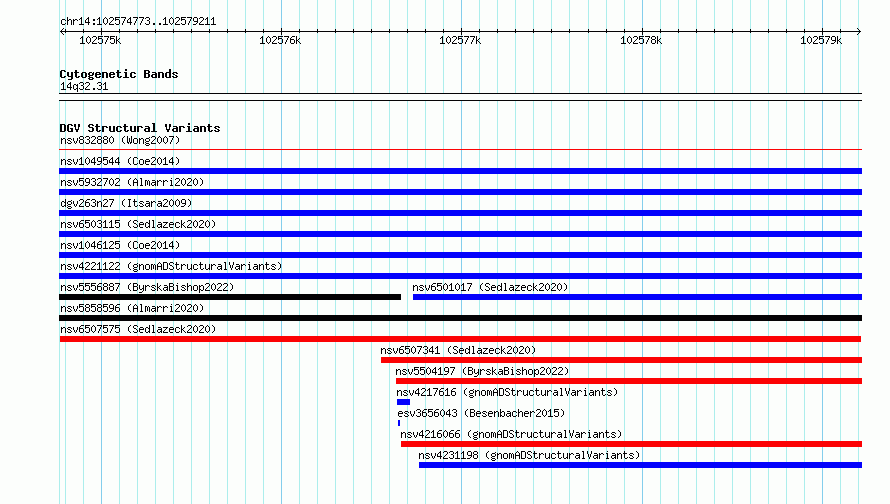890x504 pixels.
Task: Click the blue bar under nsv6501017
Action: pos(637,297)
